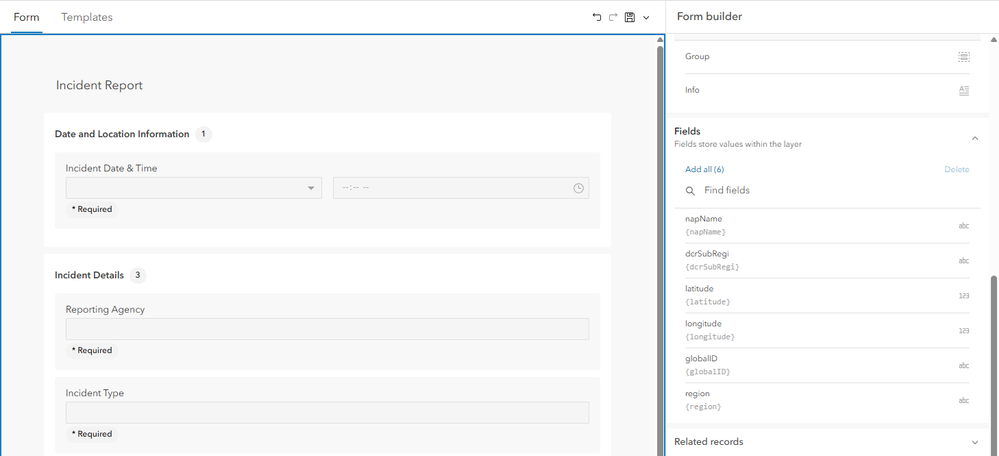Switch to the Templates tab
999x456 pixels.
click(x=87, y=17)
